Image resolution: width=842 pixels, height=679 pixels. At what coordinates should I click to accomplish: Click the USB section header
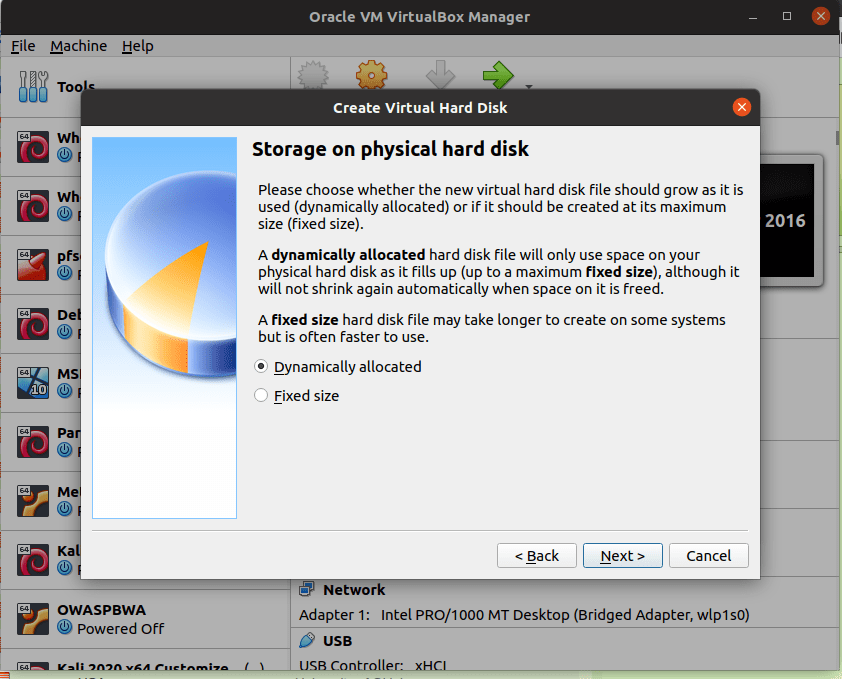point(337,640)
